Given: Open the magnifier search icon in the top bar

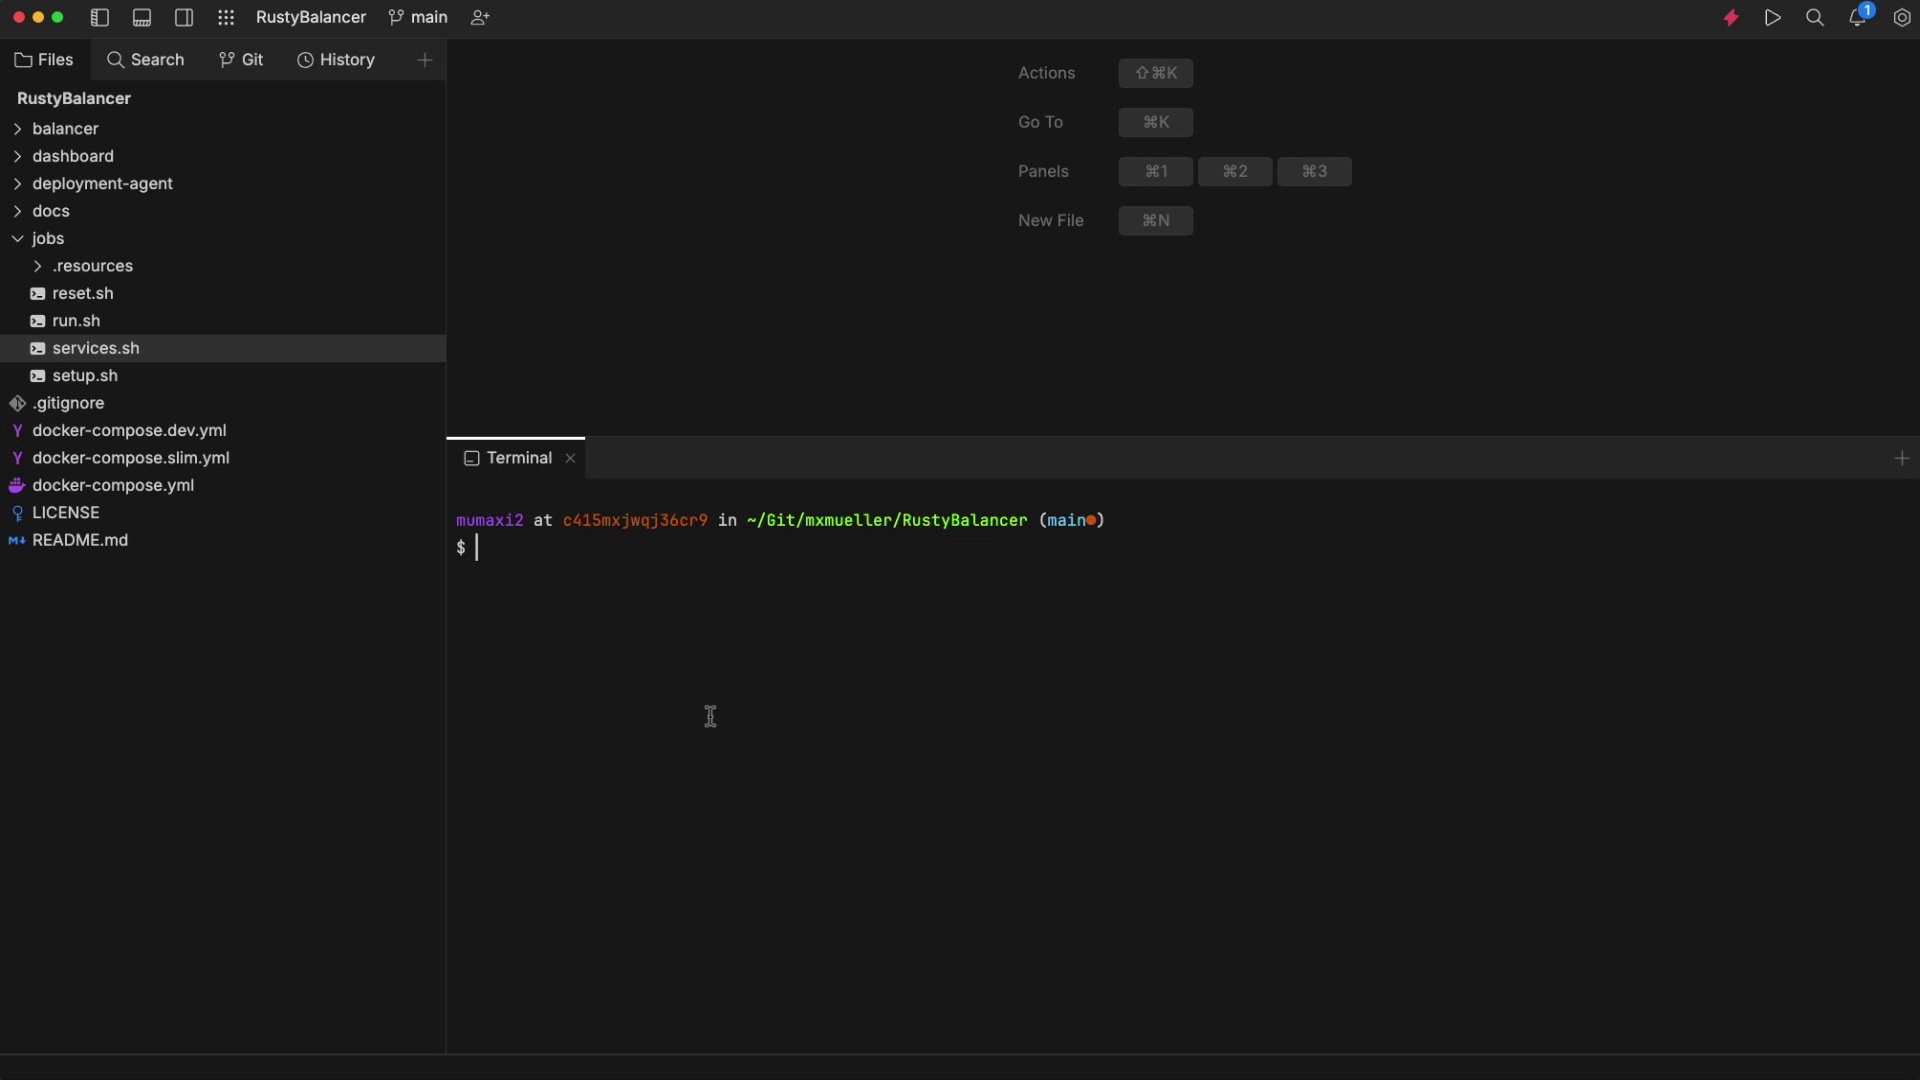Looking at the screenshot, I should 1815,18.
